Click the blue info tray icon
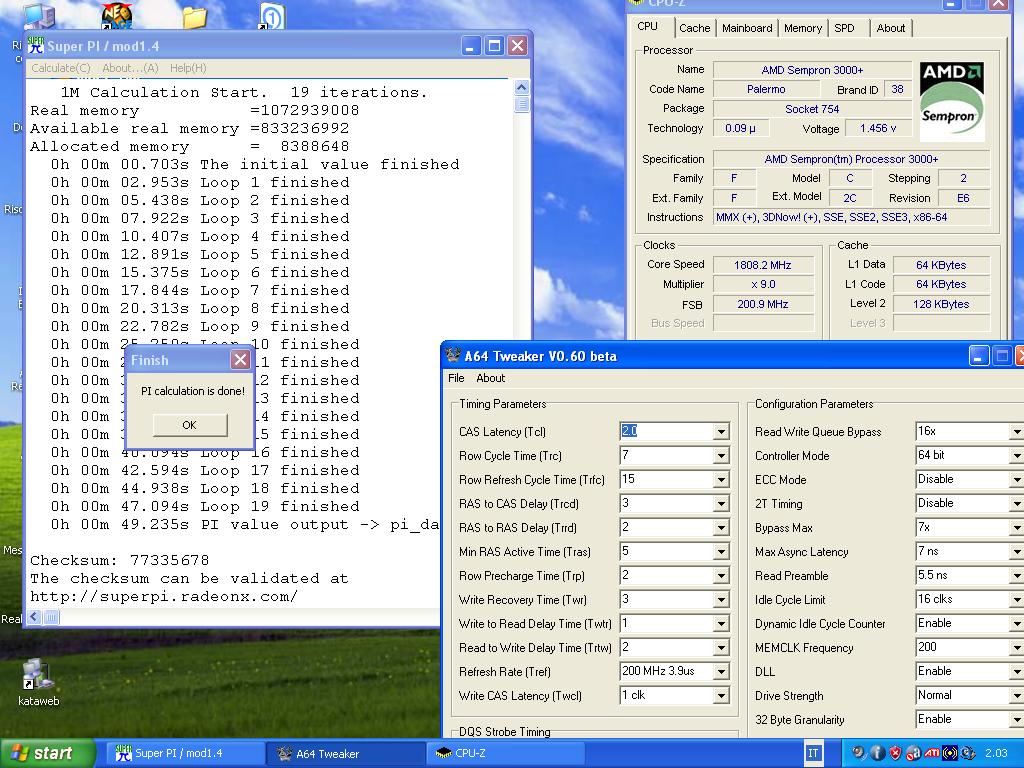Viewport: 1024px width, 768px height. pyautogui.click(x=877, y=754)
